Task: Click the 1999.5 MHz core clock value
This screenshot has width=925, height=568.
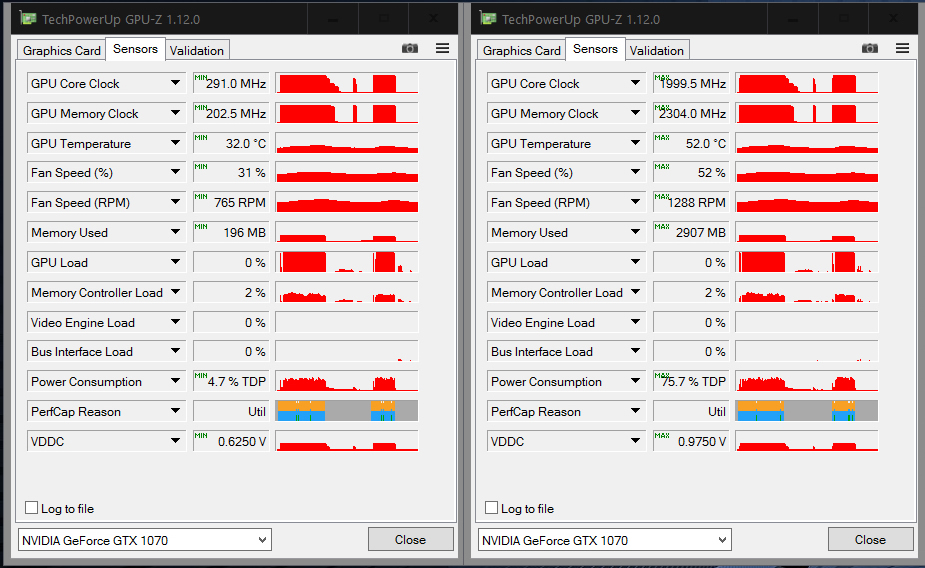Action: pyautogui.click(x=691, y=83)
